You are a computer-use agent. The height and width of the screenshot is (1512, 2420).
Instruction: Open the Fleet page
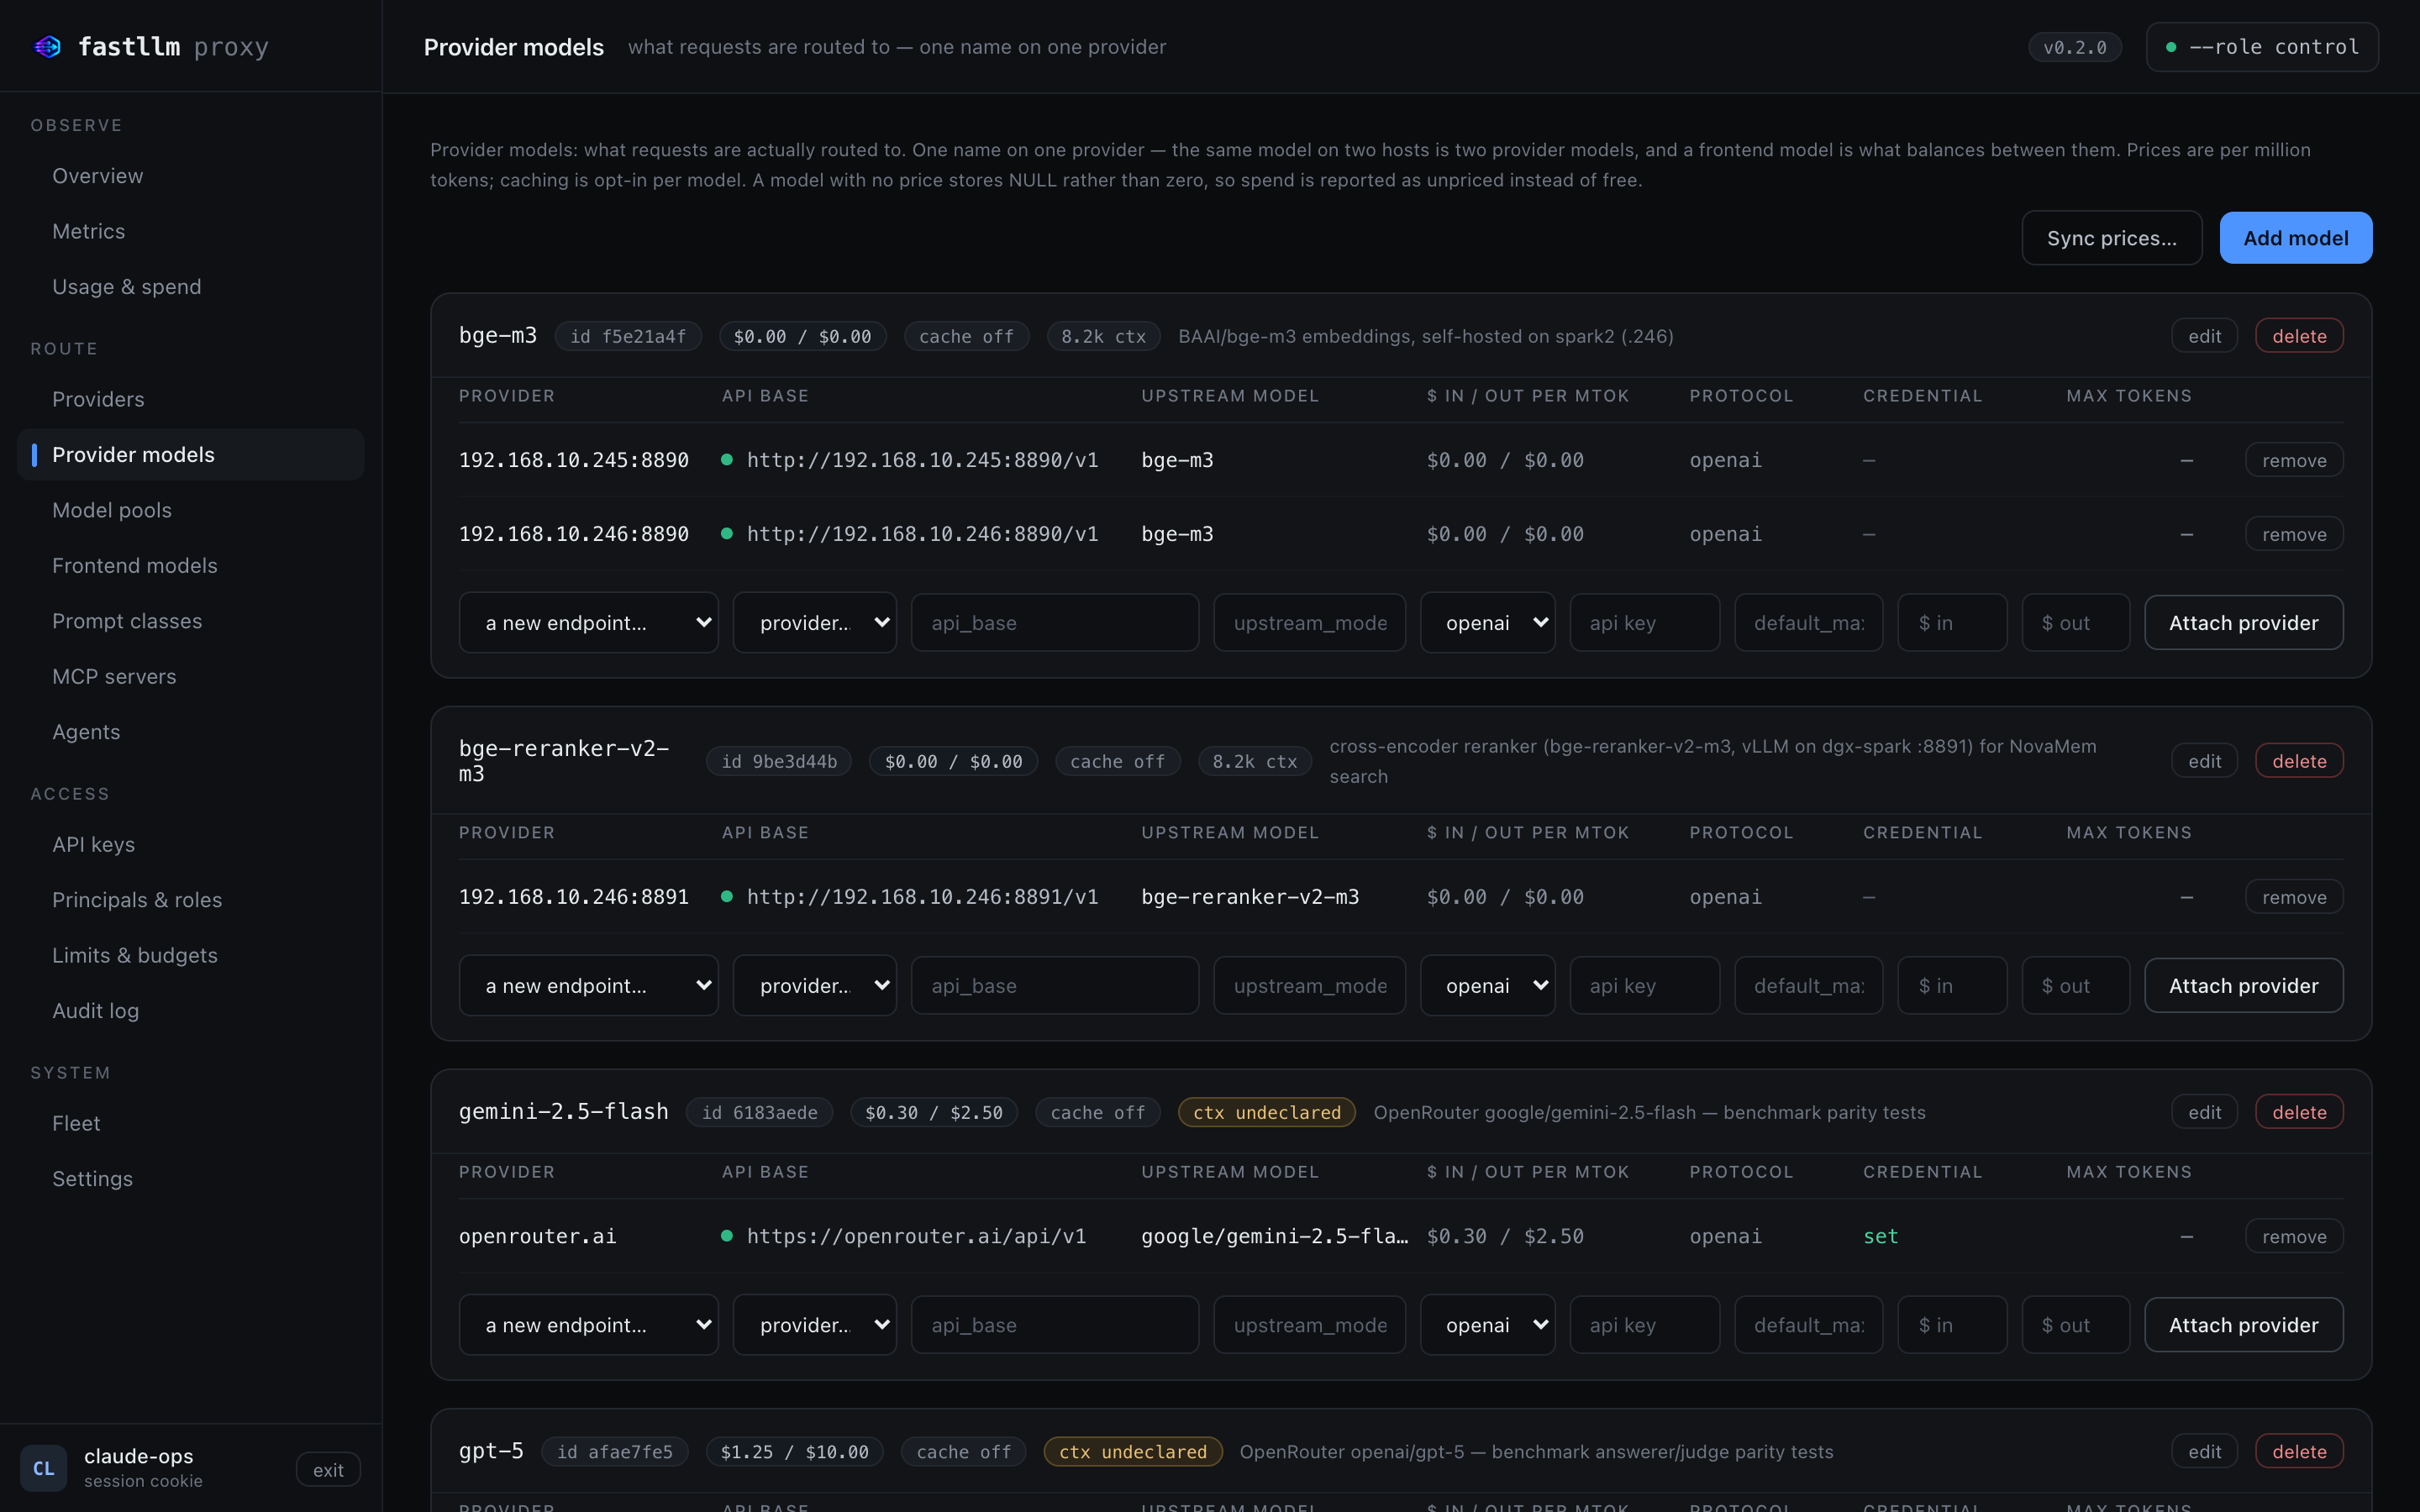[x=191, y=1123]
